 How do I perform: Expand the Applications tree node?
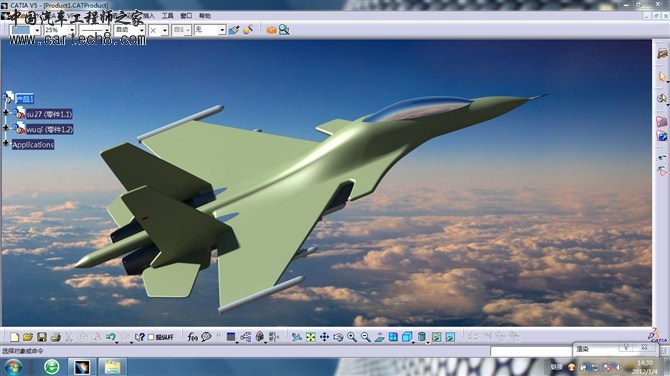click(x=6, y=143)
